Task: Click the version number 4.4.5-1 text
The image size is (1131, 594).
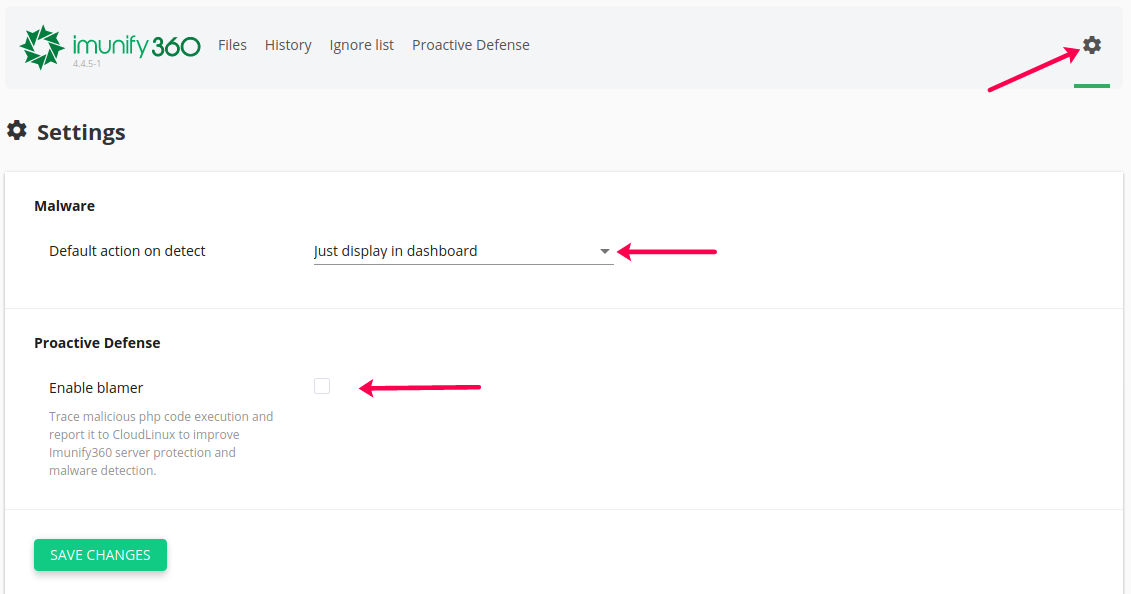Action: (87, 64)
